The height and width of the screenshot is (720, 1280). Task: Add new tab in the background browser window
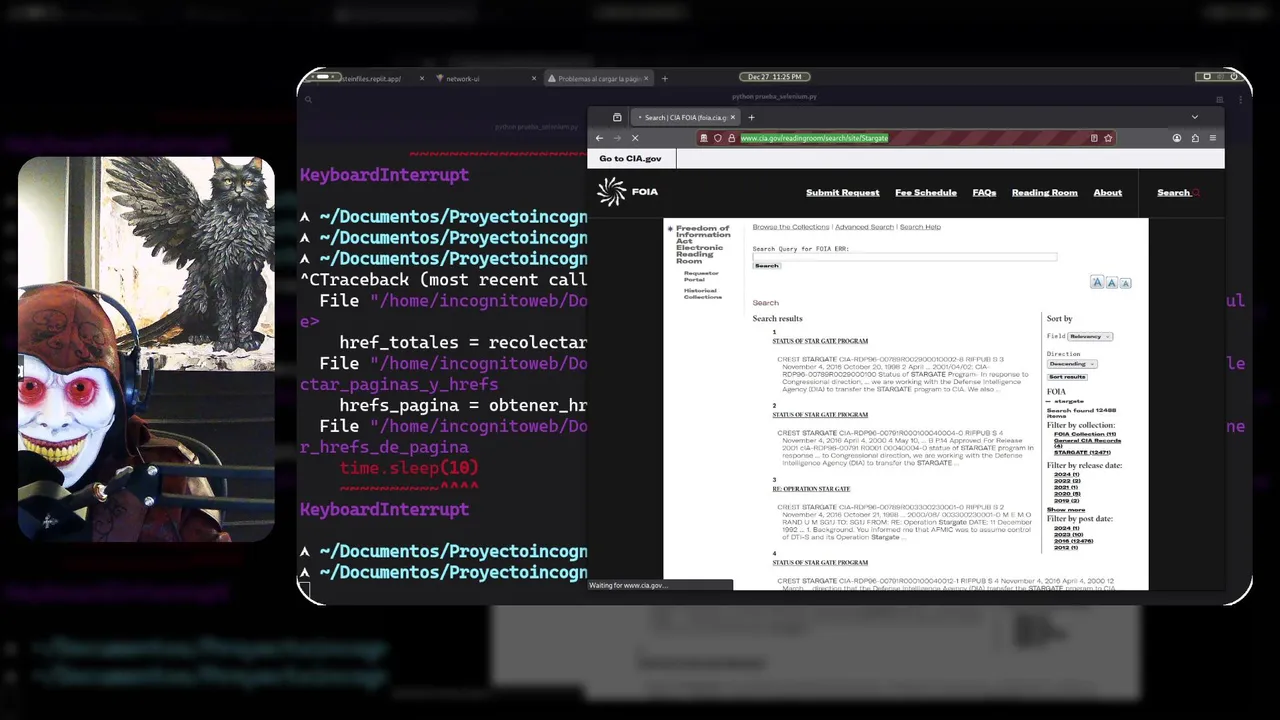point(664,78)
